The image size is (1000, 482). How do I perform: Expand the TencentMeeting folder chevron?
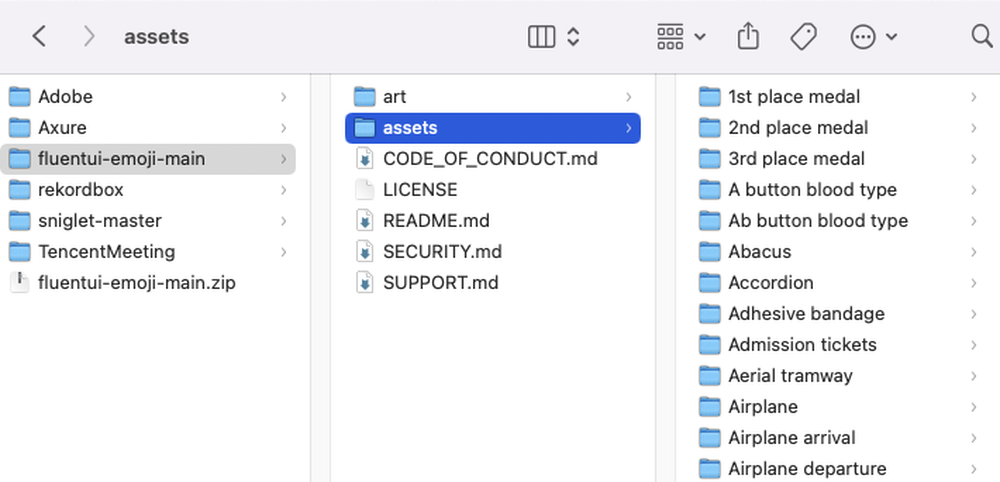click(x=283, y=252)
